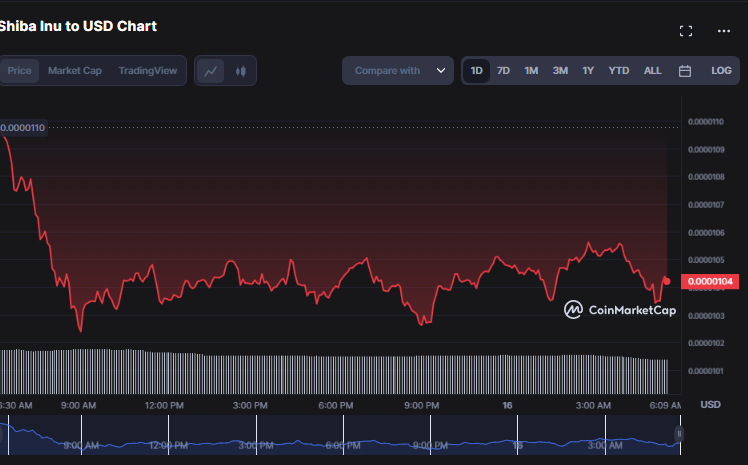Image resolution: width=748 pixels, height=465 pixels.
Task: Switch to line chart view icon
Action: pos(210,71)
